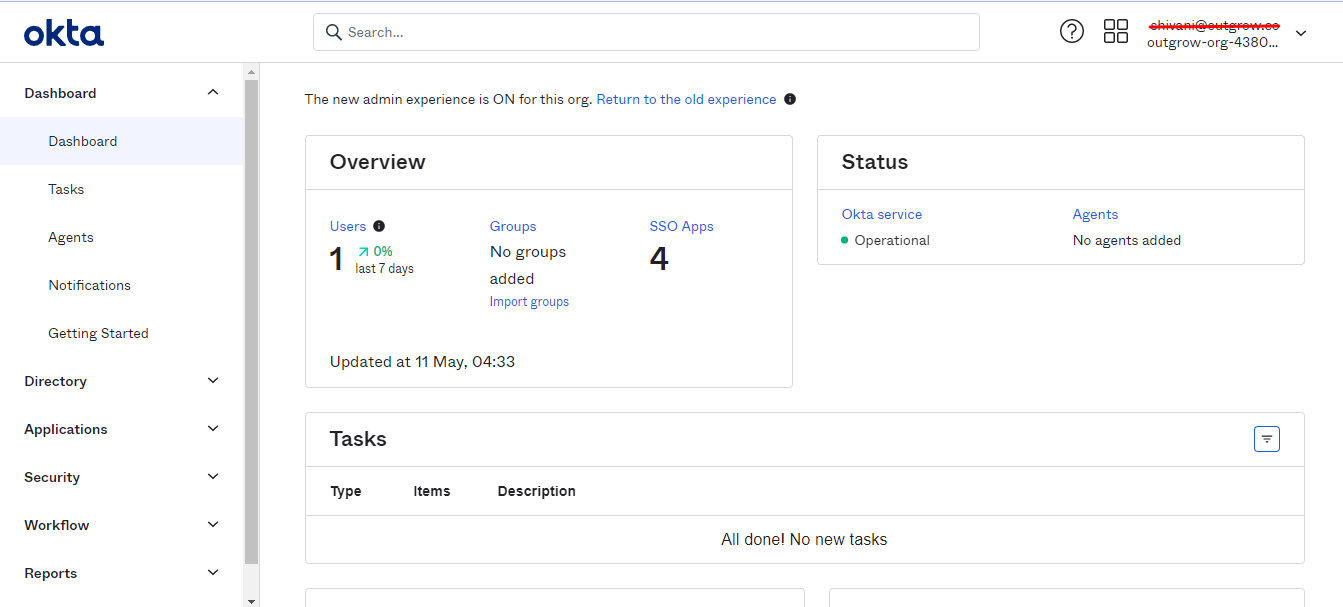Open the Agents link in Status
The width and height of the screenshot is (1343, 607).
point(1095,214)
